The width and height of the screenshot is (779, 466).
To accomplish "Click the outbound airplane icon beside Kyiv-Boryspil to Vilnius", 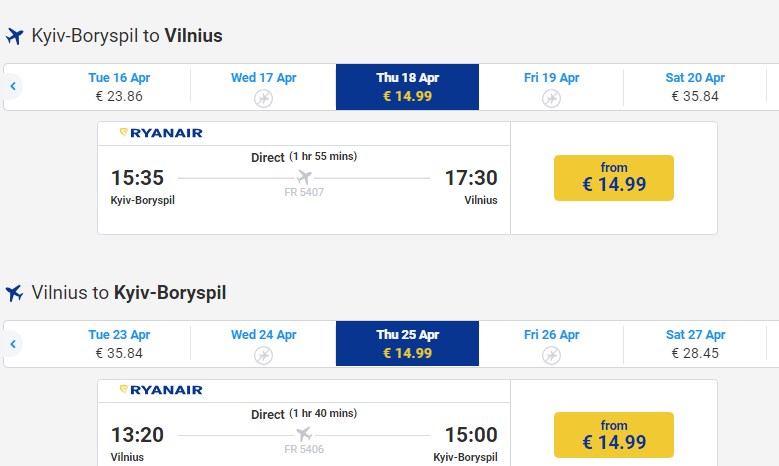I will click(x=14, y=37).
